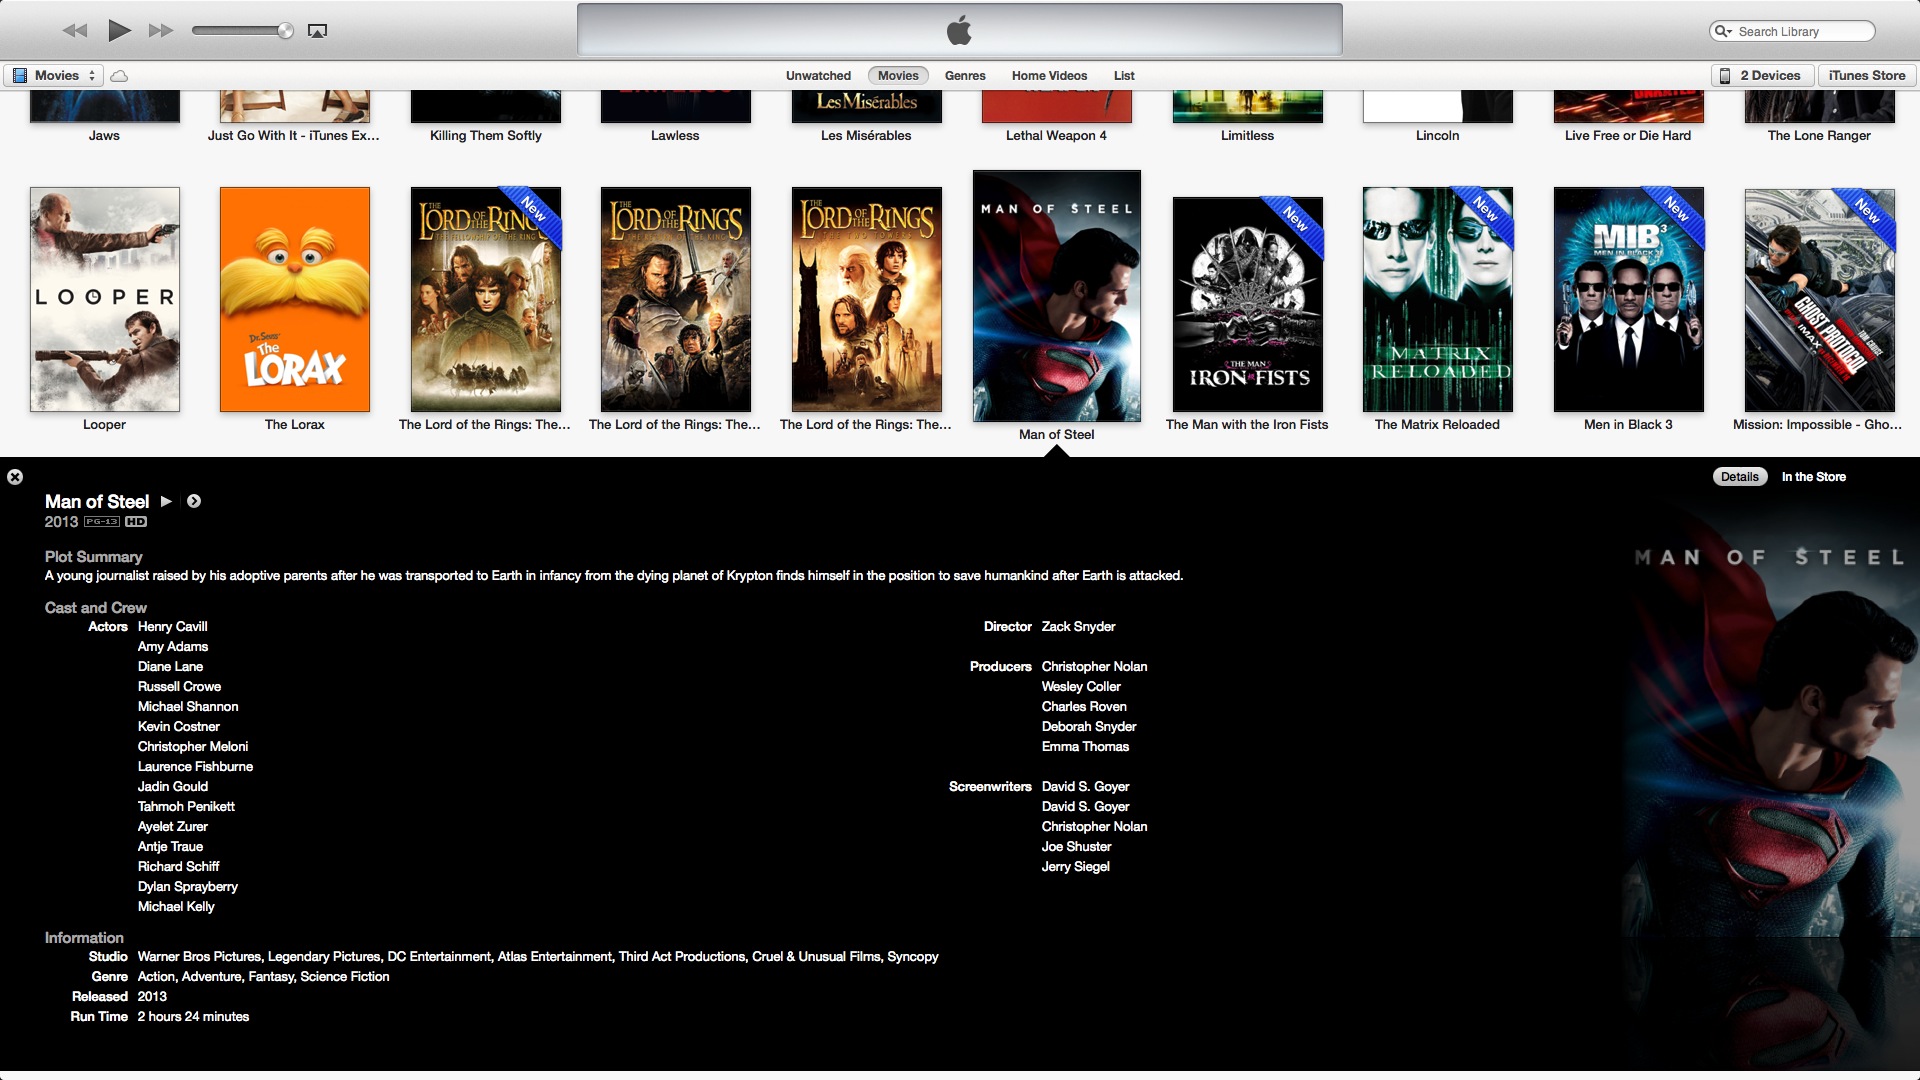Screen dimensions: 1920x1080
Task: Switch to the List view tab
Action: pos(1124,75)
